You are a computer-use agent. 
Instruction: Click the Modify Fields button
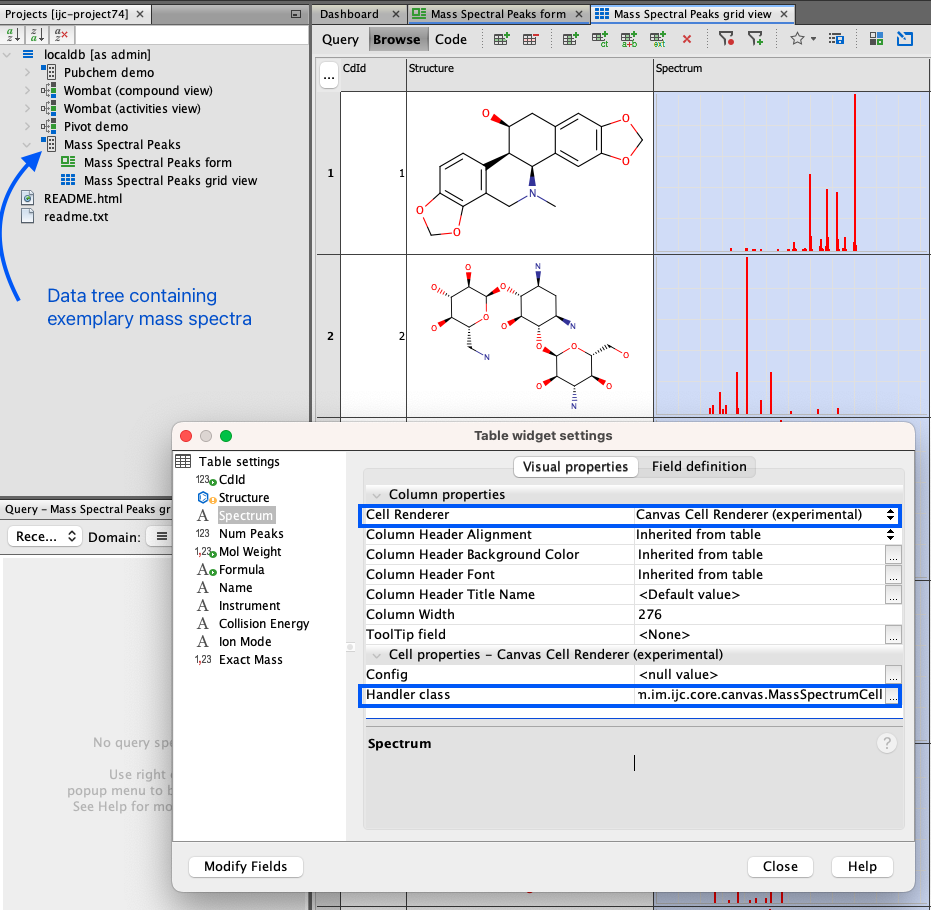tap(245, 867)
